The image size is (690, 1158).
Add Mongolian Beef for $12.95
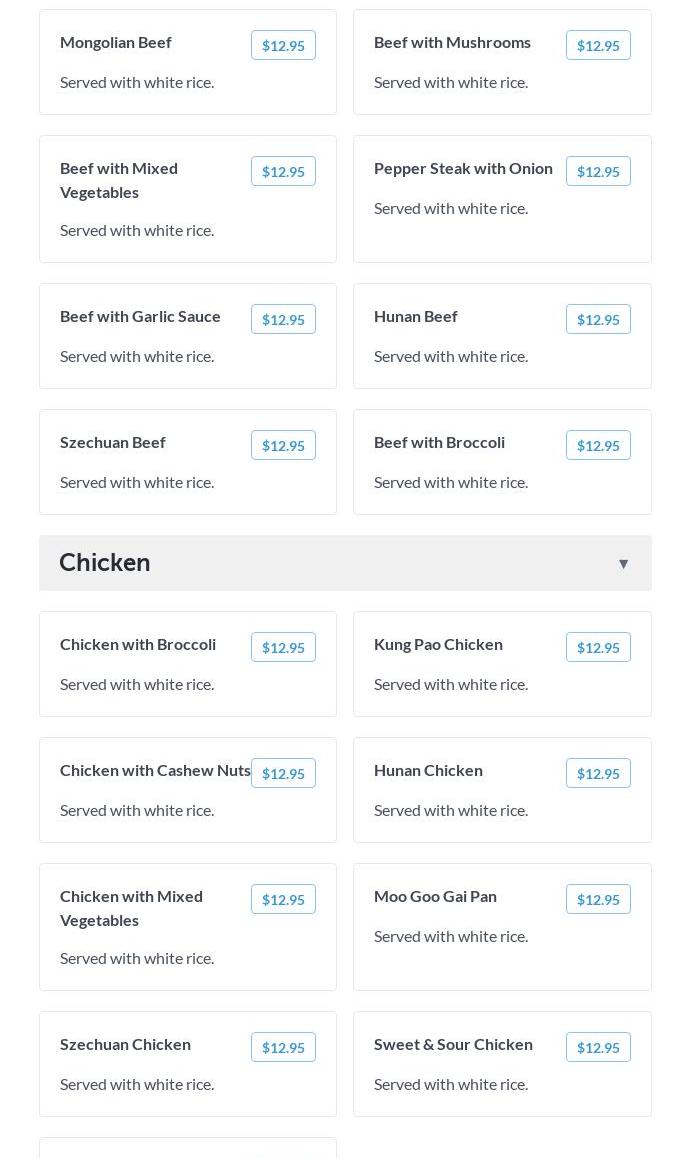[283, 46]
